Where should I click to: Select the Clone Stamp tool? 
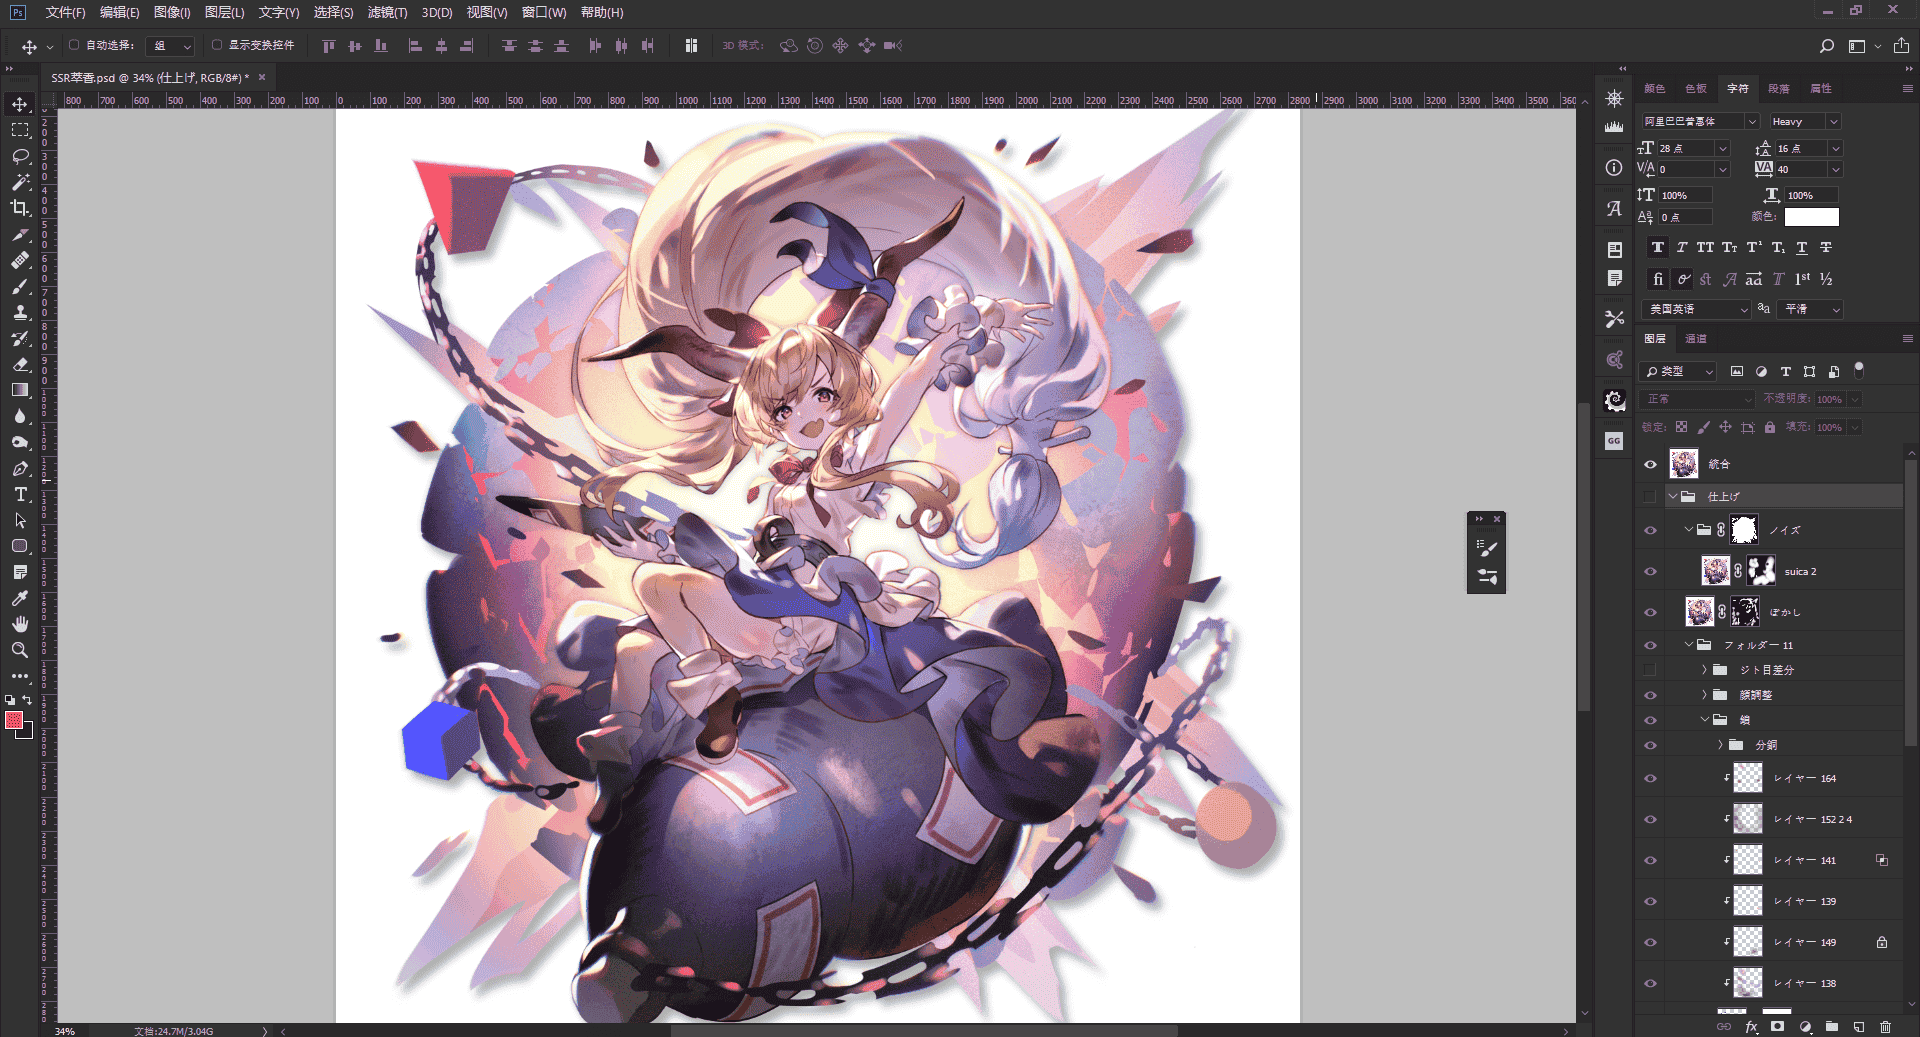[x=20, y=312]
